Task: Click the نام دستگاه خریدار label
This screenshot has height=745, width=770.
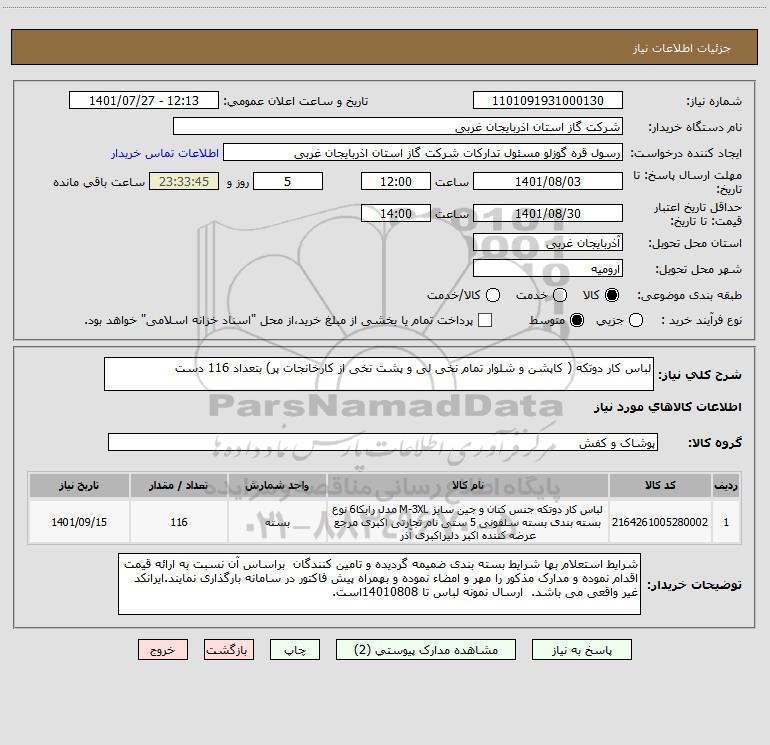Action: (695, 127)
